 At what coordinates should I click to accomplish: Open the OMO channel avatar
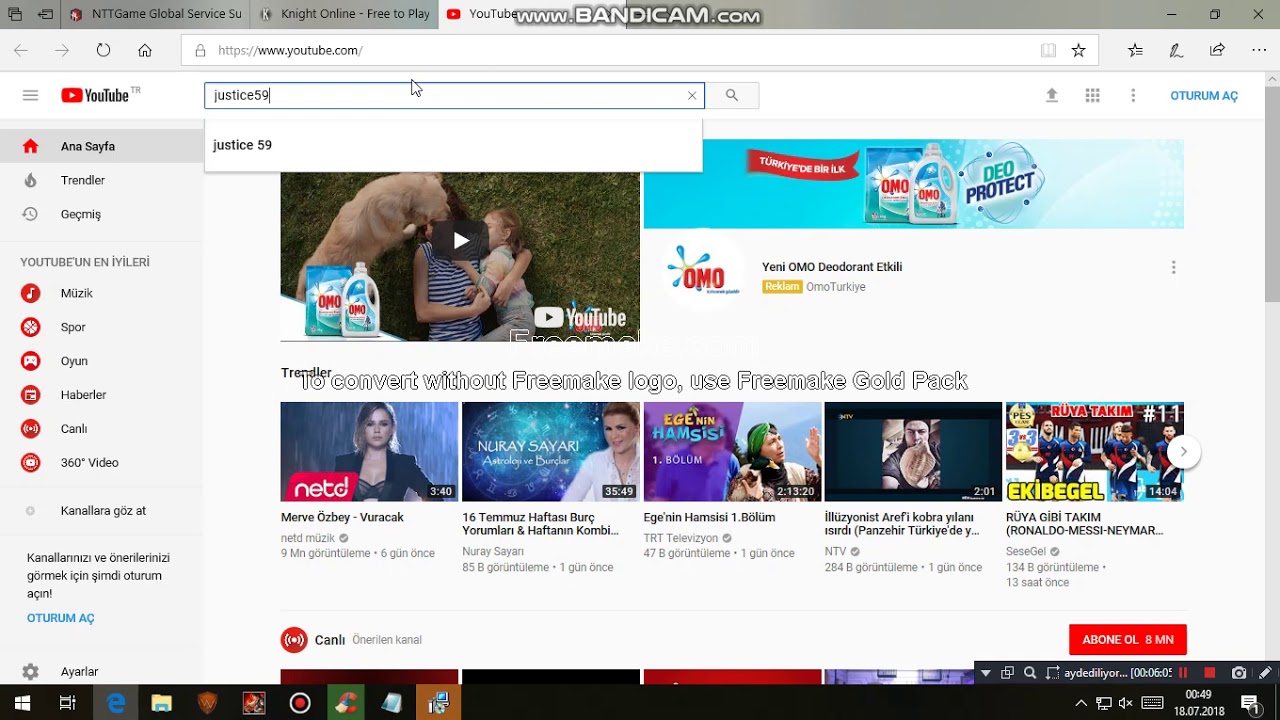click(x=705, y=272)
